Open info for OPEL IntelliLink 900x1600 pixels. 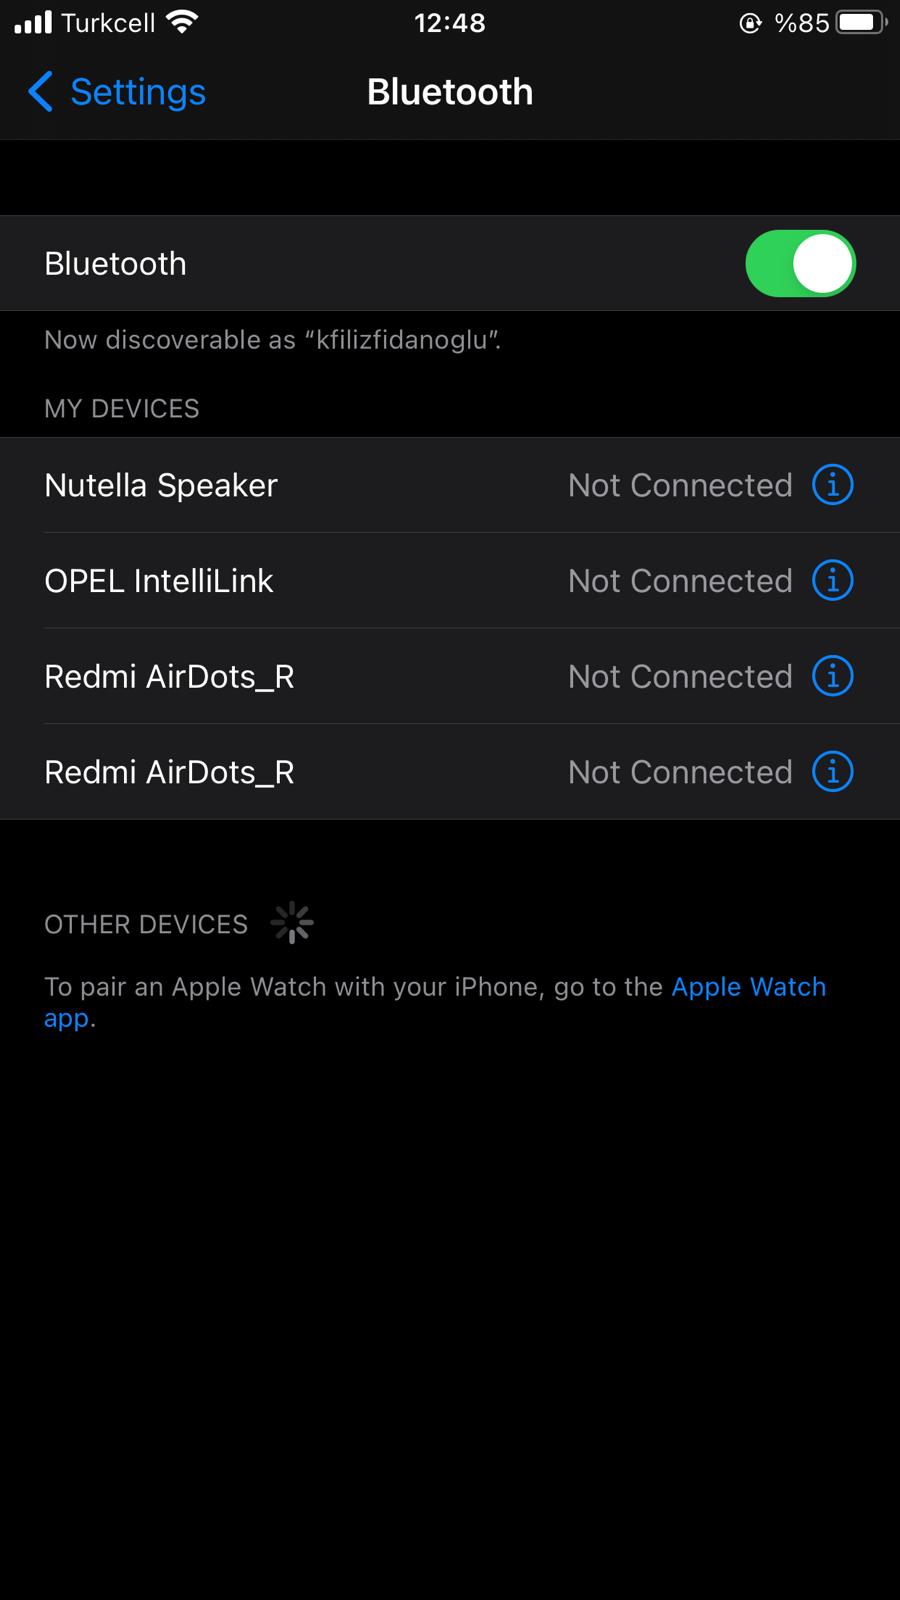point(832,581)
